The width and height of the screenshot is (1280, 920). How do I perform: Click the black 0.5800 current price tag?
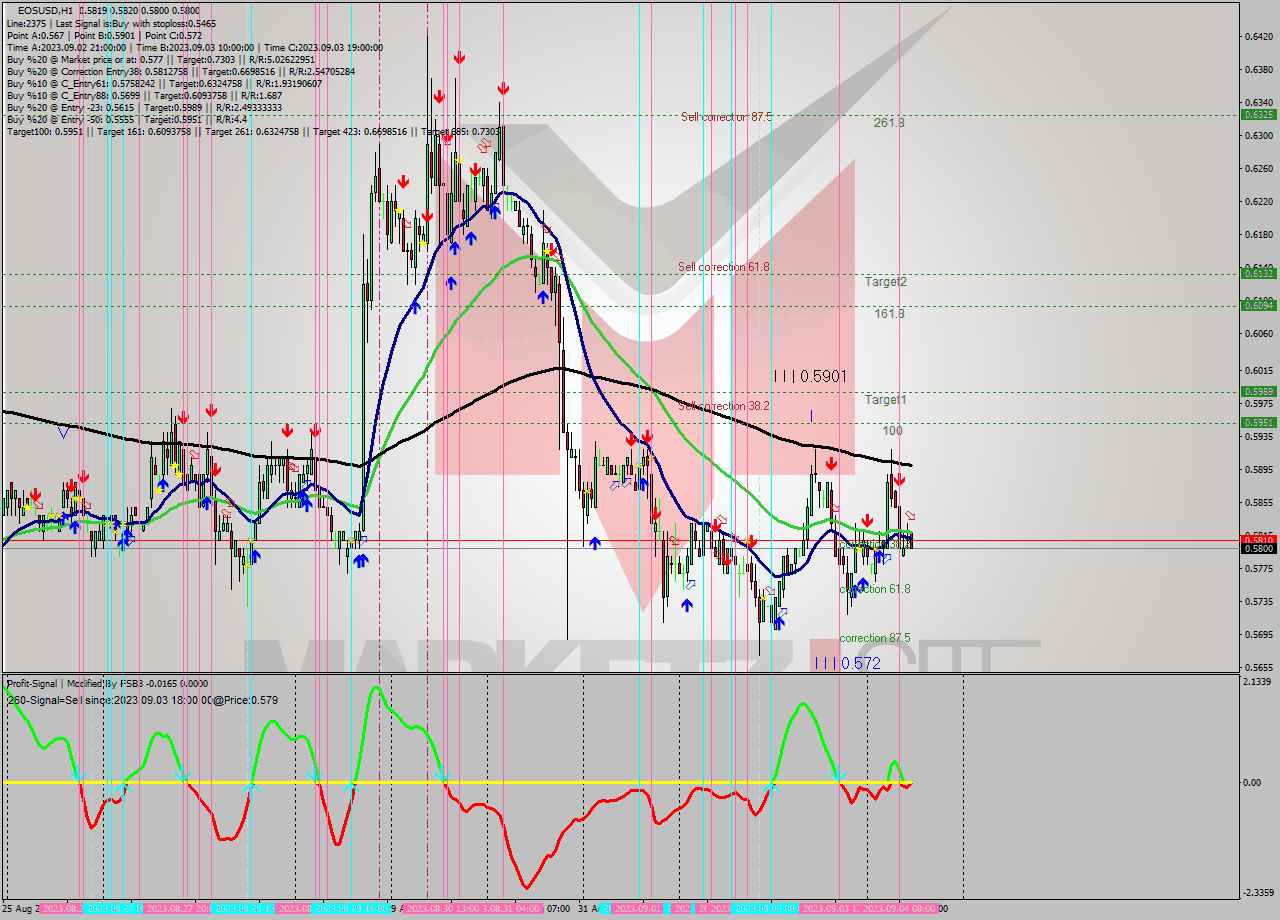point(1258,548)
